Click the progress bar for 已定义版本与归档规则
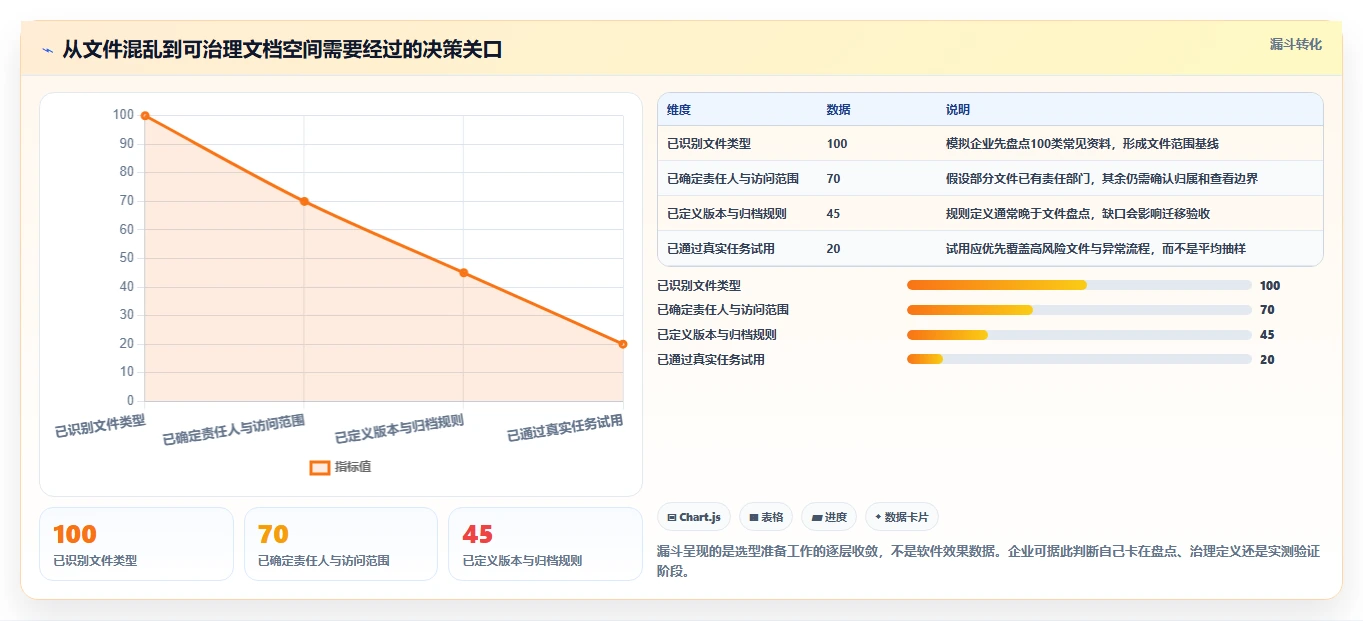The width and height of the screenshot is (1363, 621). point(1079,335)
